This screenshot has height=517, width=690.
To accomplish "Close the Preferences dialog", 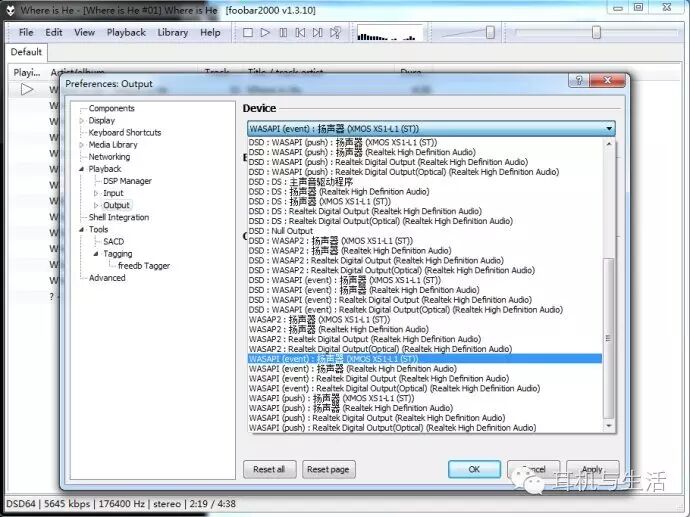I will coord(607,81).
